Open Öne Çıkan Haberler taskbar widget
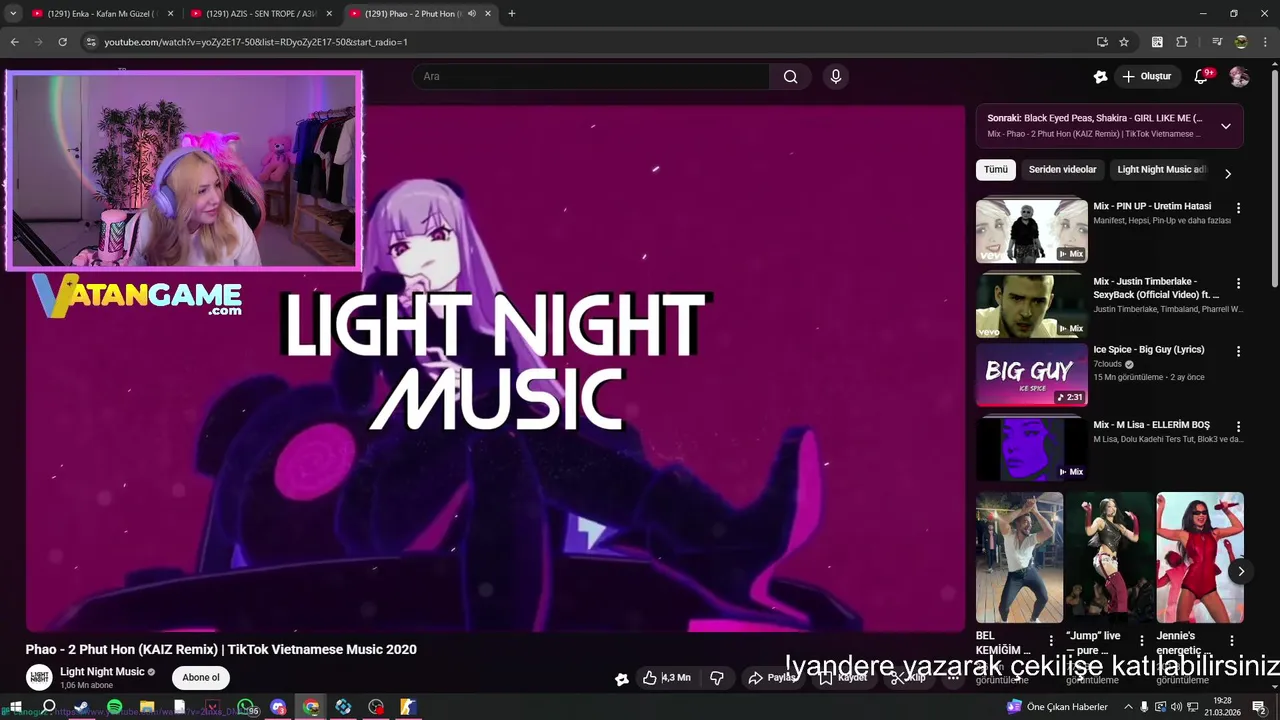Viewport: 1280px width, 720px height. (x=1057, y=707)
